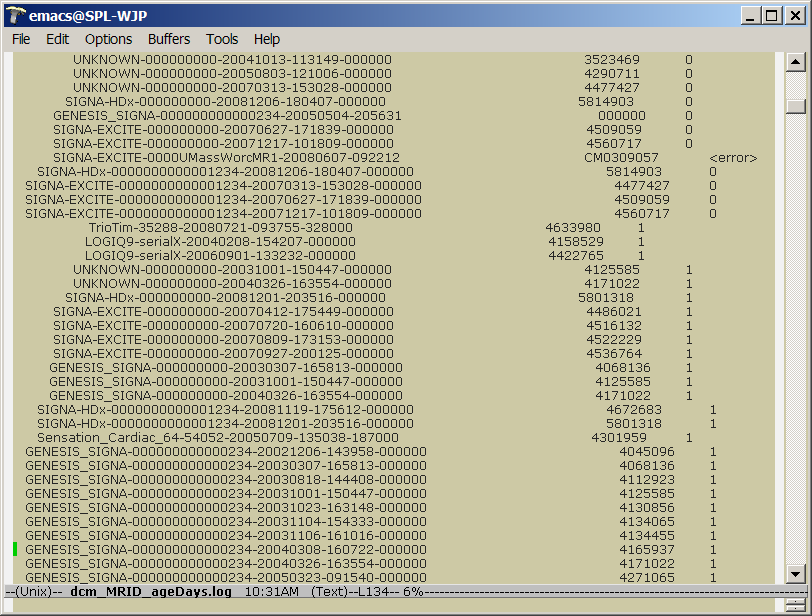The height and width of the screenshot is (616, 812).
Task: Open the Tools menu
Action: [x=222, y=39]
